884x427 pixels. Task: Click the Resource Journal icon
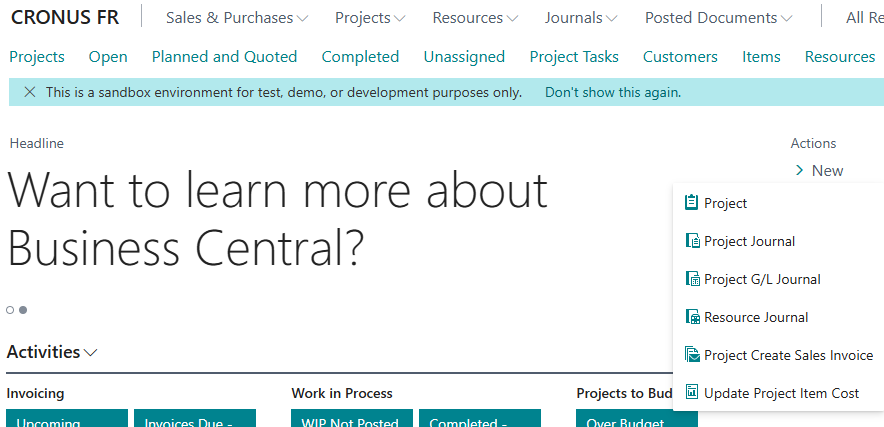coord(692,317)
